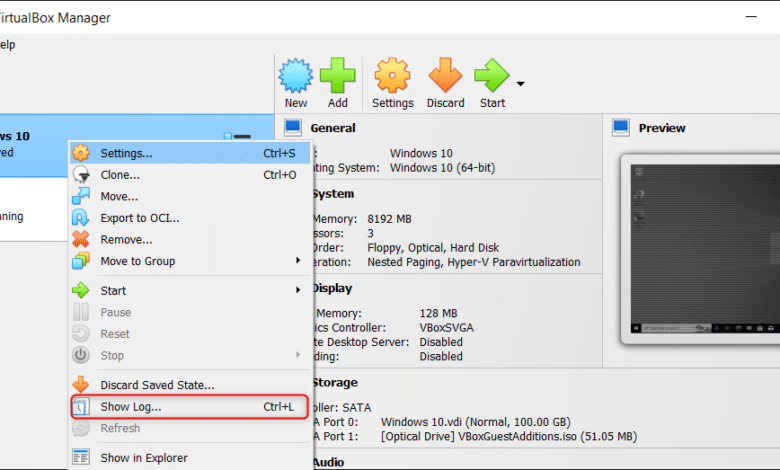This screenshot has height=470, width=780.
Task: Click the cloud icon beside Export to OCI
Action: 81,218
